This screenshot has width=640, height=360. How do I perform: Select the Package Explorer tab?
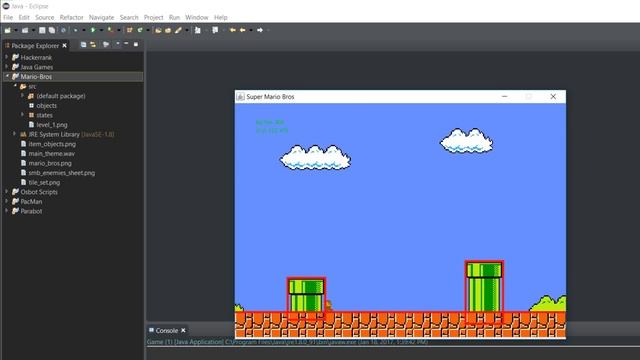coord(35,46)
